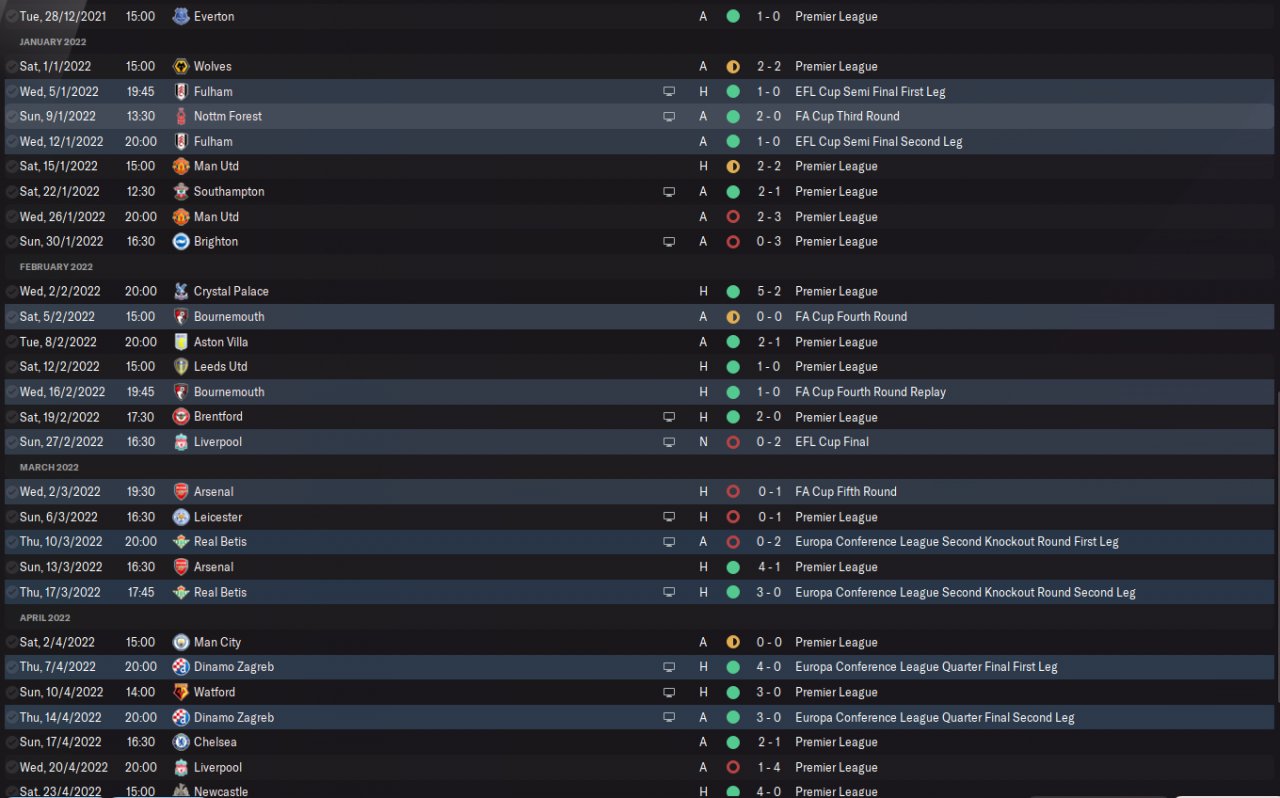The height and width of the screenshot is (798, 1280).
Task: Open Nottm Forest via its crest icon
Action: tap(181, 116)
